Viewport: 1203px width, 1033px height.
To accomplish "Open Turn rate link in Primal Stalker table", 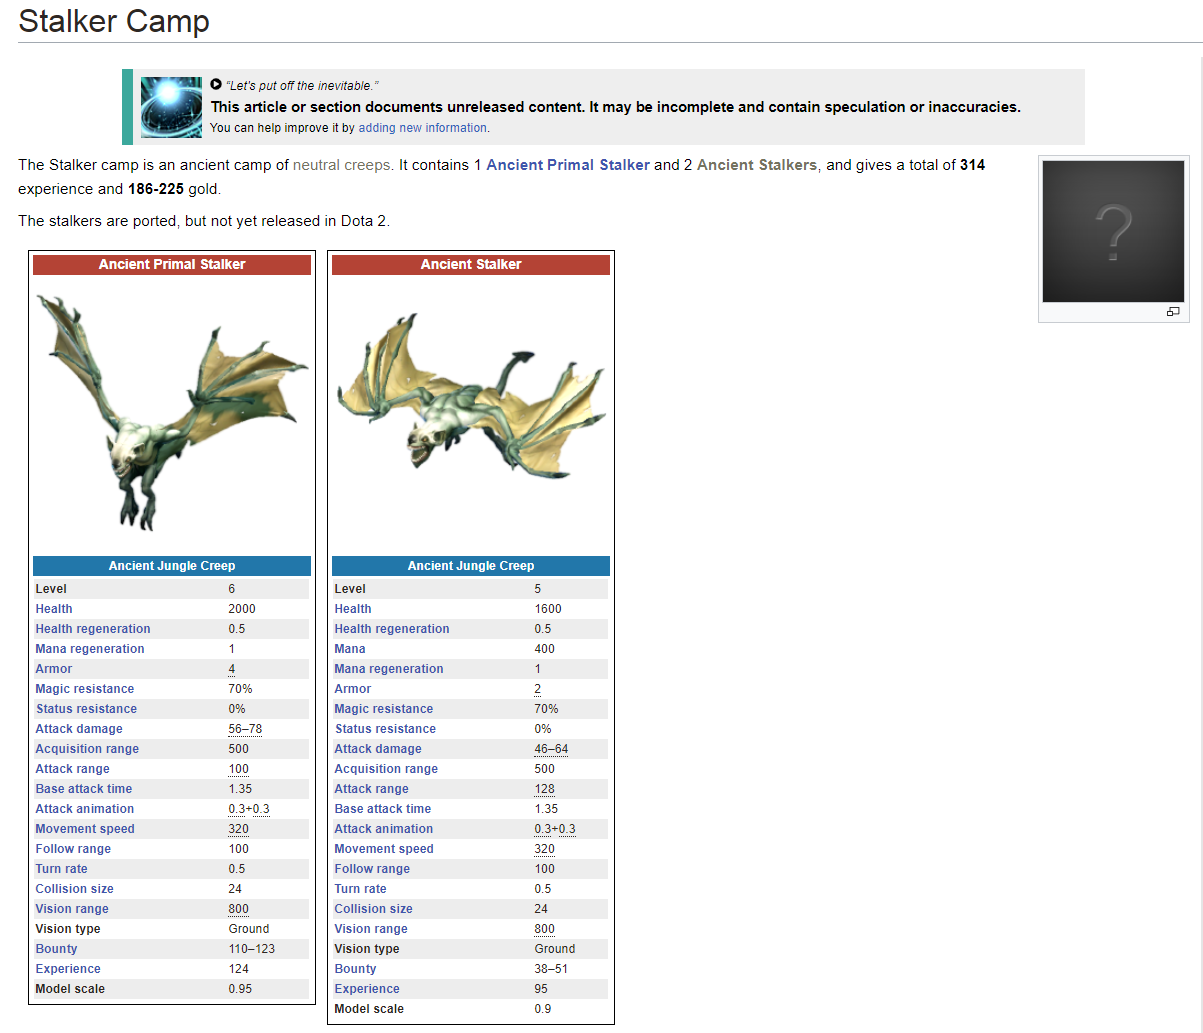I will (62, 869).
